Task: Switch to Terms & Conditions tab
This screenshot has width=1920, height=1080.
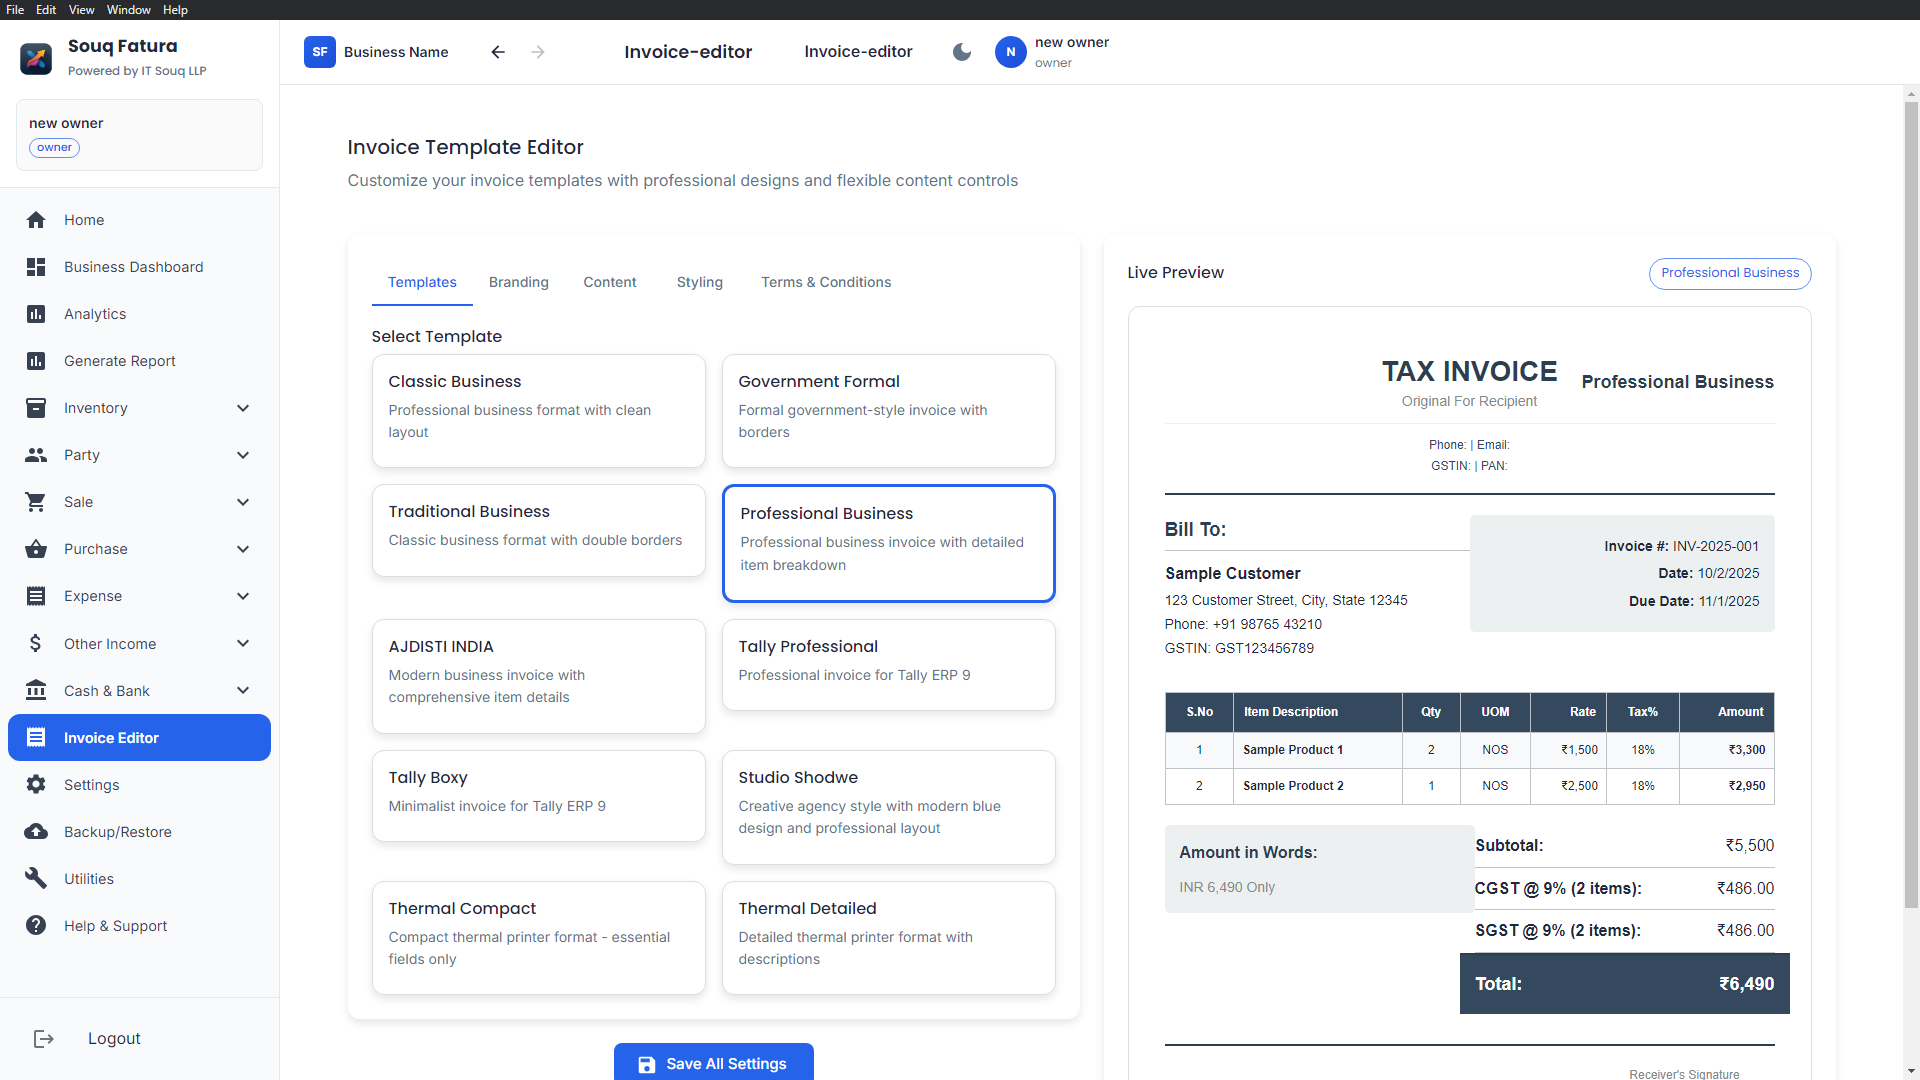Action: pos(826,283)
